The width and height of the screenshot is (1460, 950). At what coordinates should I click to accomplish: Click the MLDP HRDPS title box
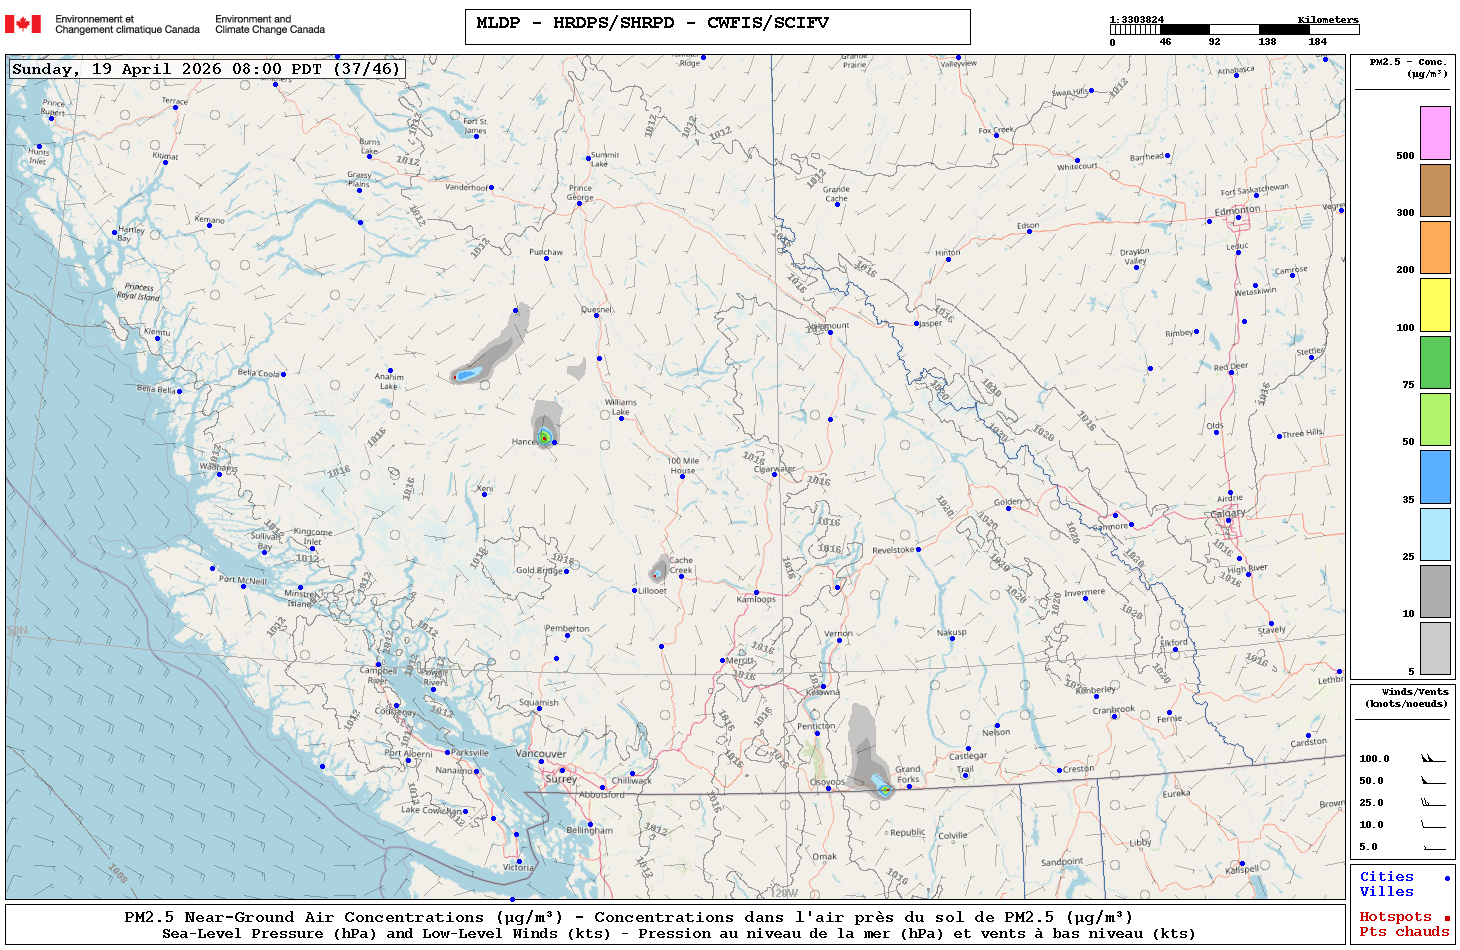coord(717,27)
